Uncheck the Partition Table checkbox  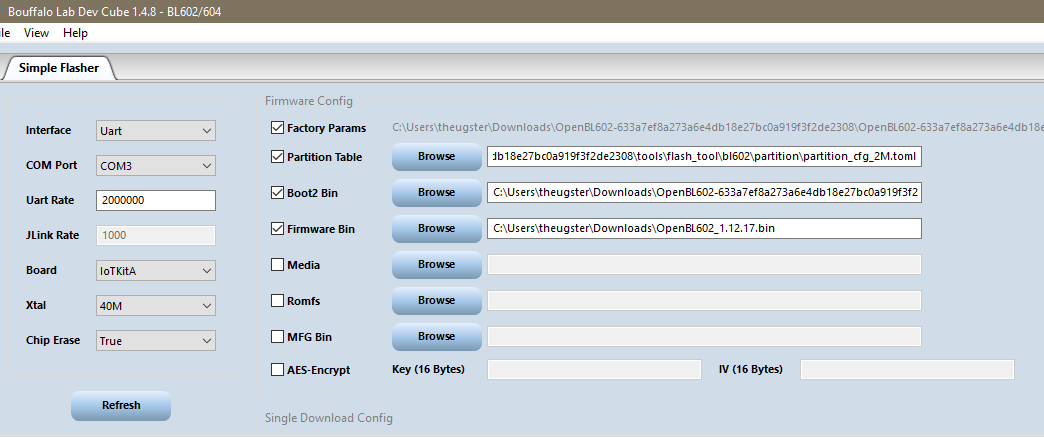[278, 156]
